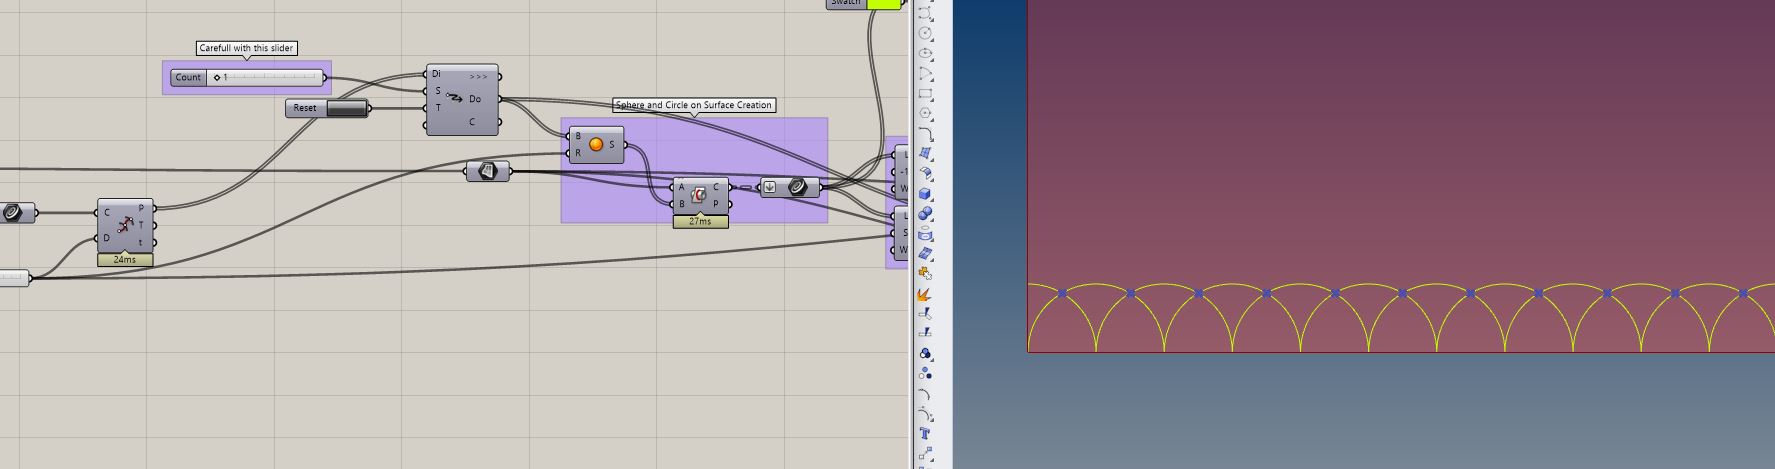Click the 24ms profiler label
The height and width of the screenshot is (469, 1775).
coord(125,259)
